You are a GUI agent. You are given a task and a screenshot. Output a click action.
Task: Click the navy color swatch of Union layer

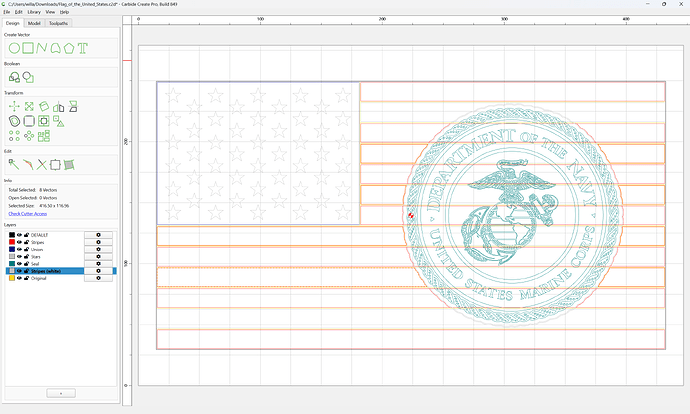12,249
